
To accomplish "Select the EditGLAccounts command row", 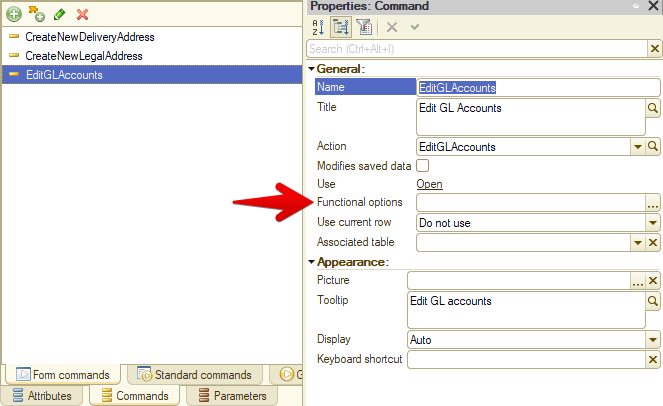I will (x=152, y=75).
